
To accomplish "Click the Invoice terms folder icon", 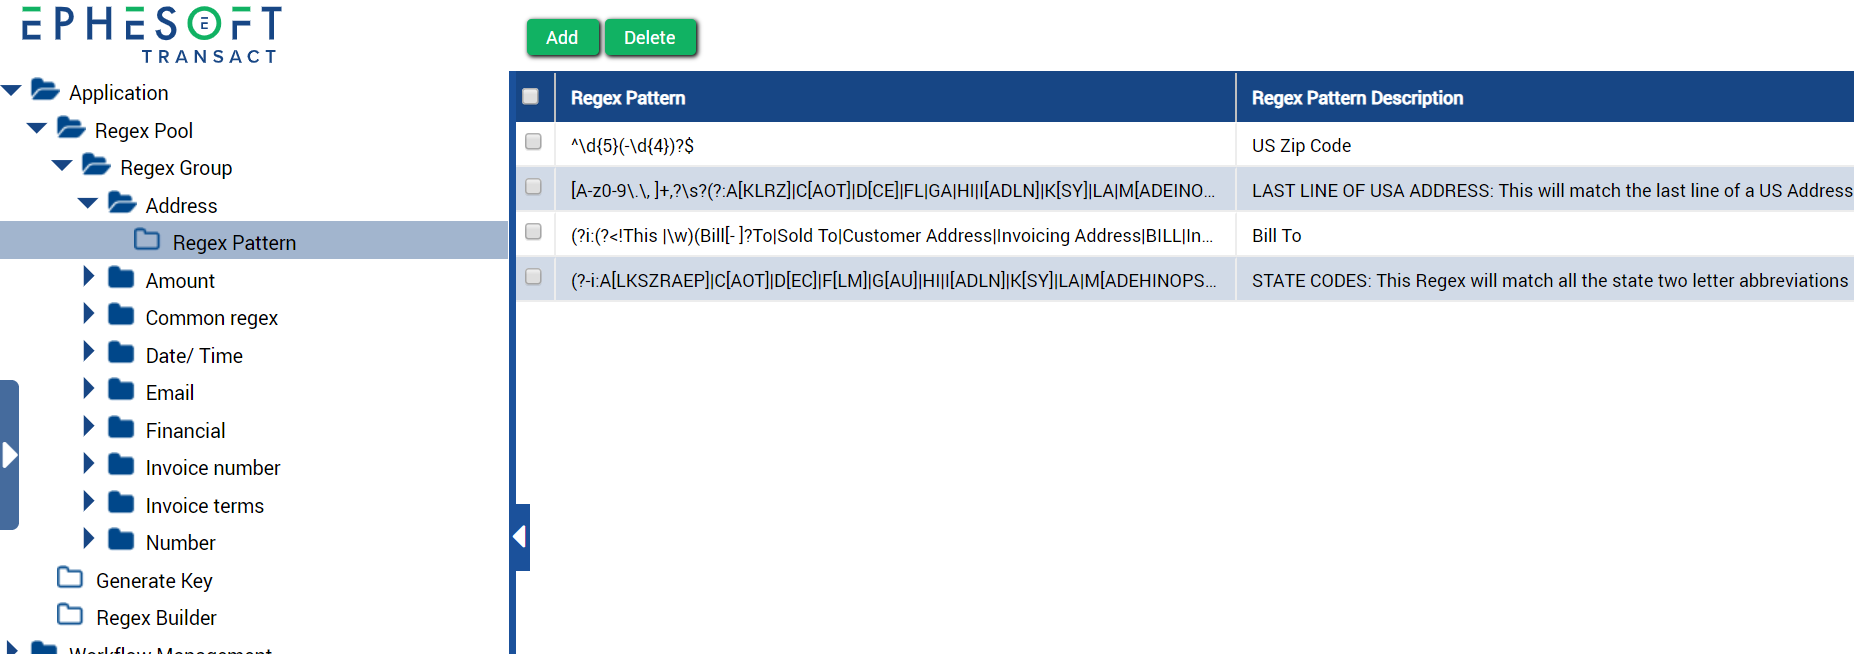I will [121, 503].
